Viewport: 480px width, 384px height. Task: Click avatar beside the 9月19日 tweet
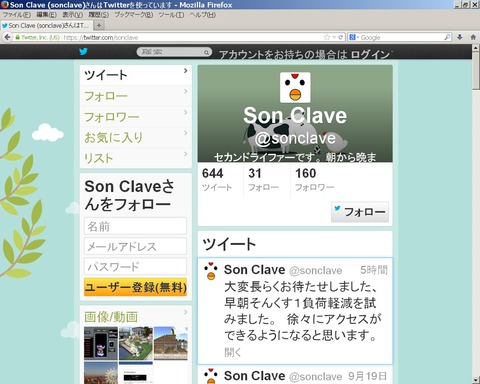211,376
